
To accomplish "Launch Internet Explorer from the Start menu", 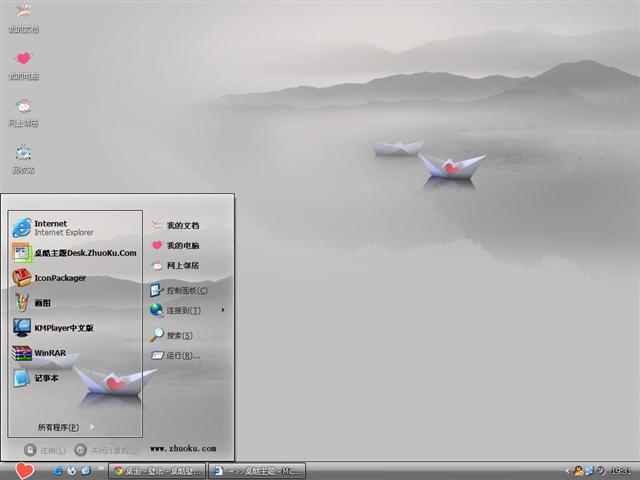I will pyautogui.click(x=76, y=228).
